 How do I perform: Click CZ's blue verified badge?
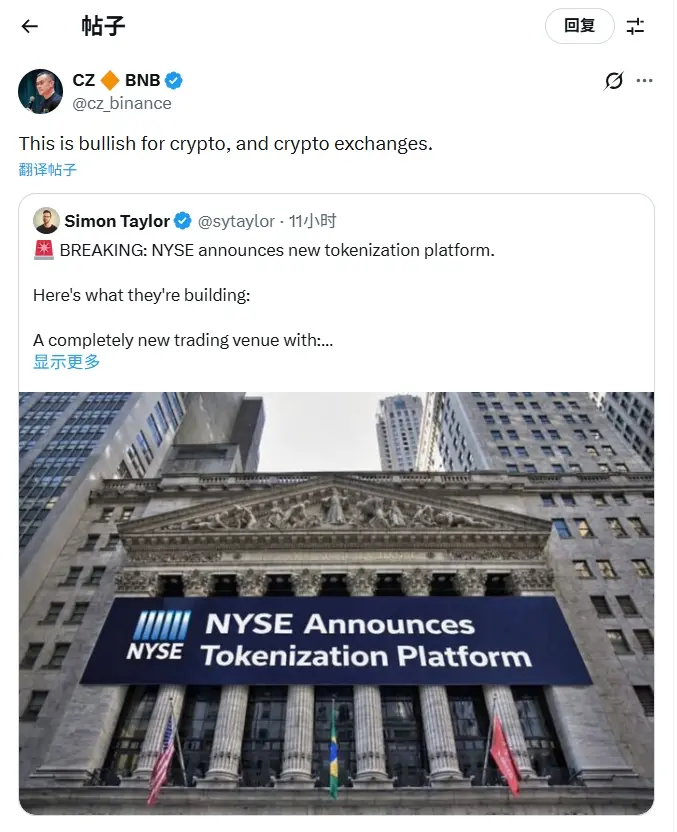point(174,81)
